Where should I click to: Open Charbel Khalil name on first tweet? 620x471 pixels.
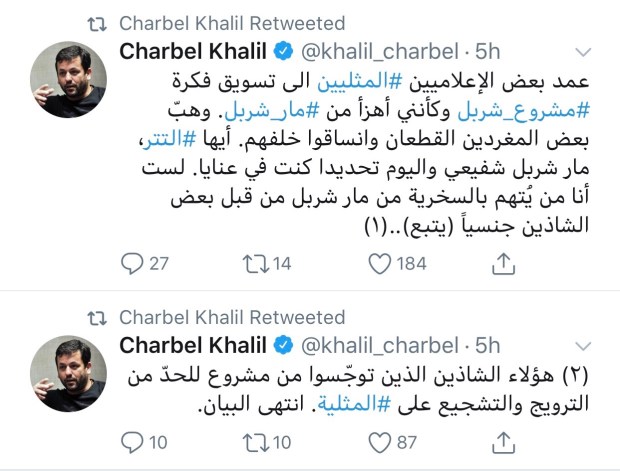[x=190, y=51]
